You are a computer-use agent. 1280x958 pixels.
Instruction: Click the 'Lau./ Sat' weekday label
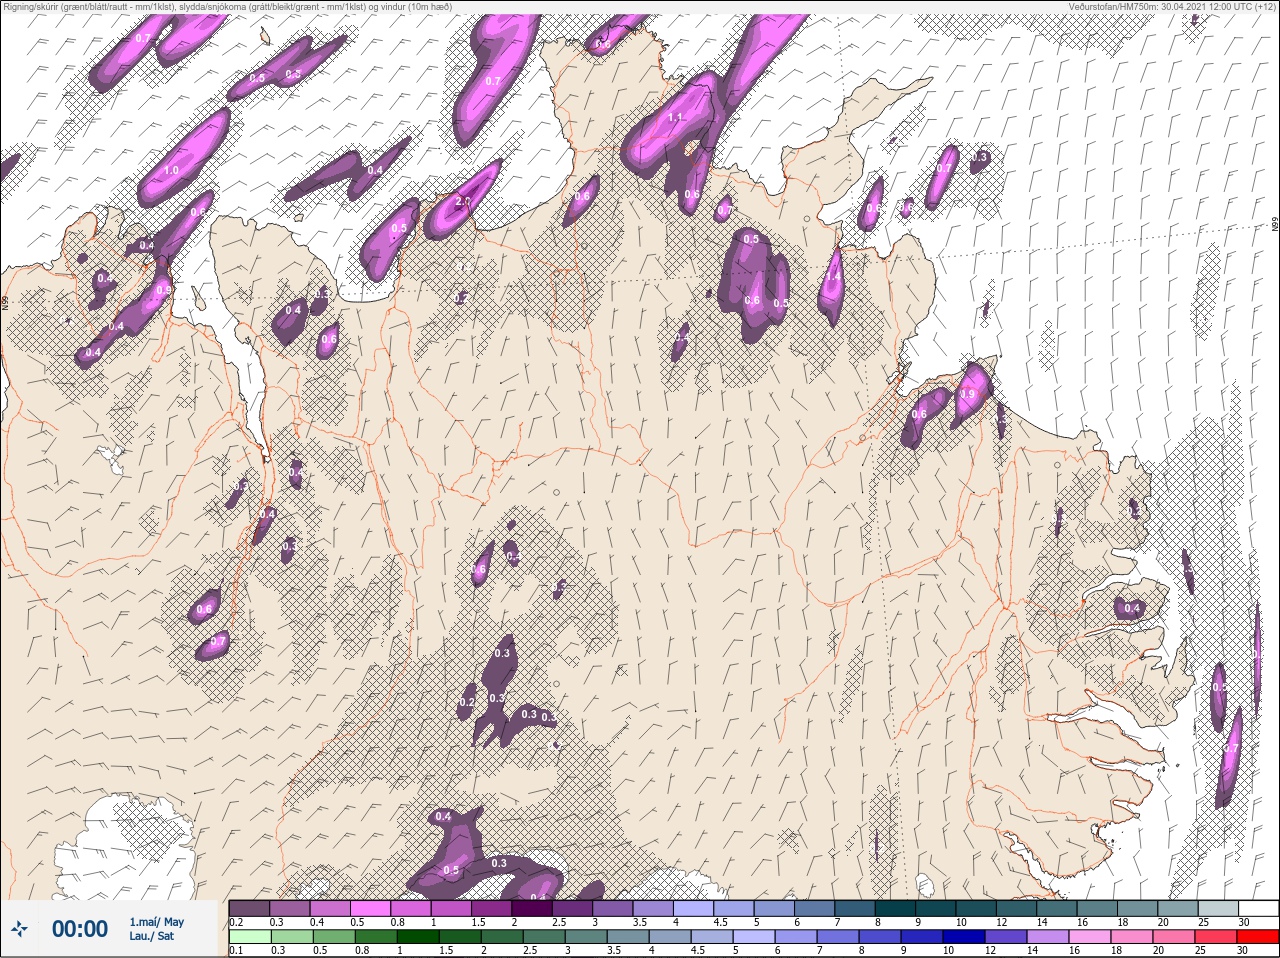(151, 937)
